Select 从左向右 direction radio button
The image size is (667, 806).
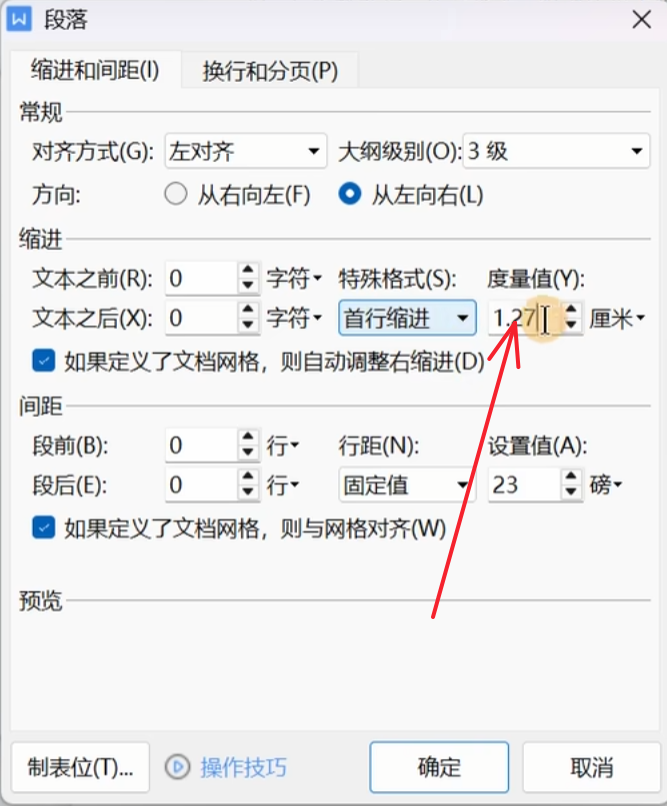tap(350, 195)
